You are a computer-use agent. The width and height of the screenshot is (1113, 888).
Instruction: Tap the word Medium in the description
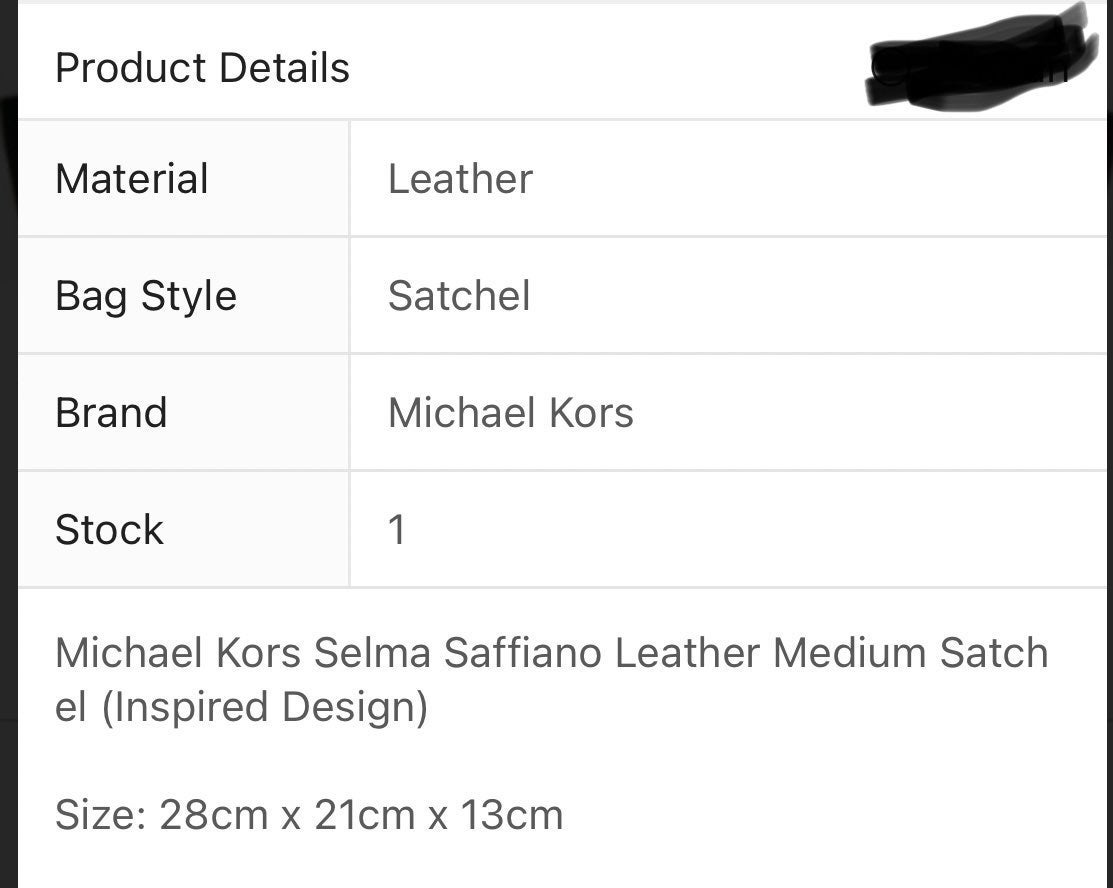[850, 652]
